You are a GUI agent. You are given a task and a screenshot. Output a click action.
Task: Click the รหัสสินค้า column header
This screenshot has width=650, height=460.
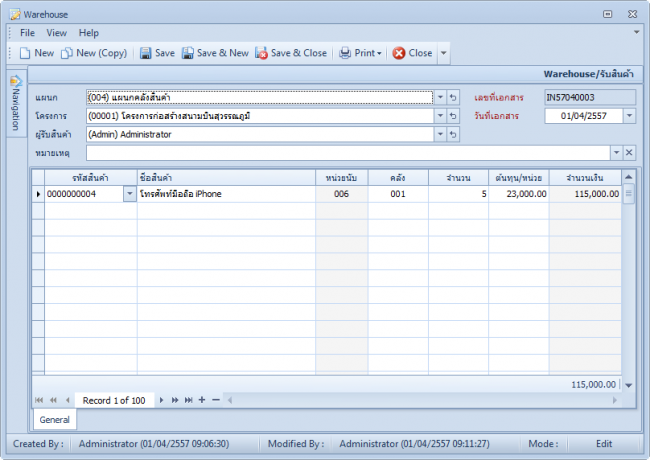click(x=91, y=178)
